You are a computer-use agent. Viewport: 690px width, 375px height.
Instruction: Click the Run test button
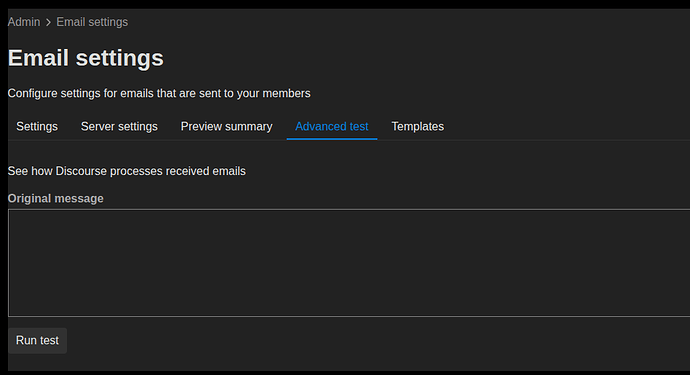point(37,340)
